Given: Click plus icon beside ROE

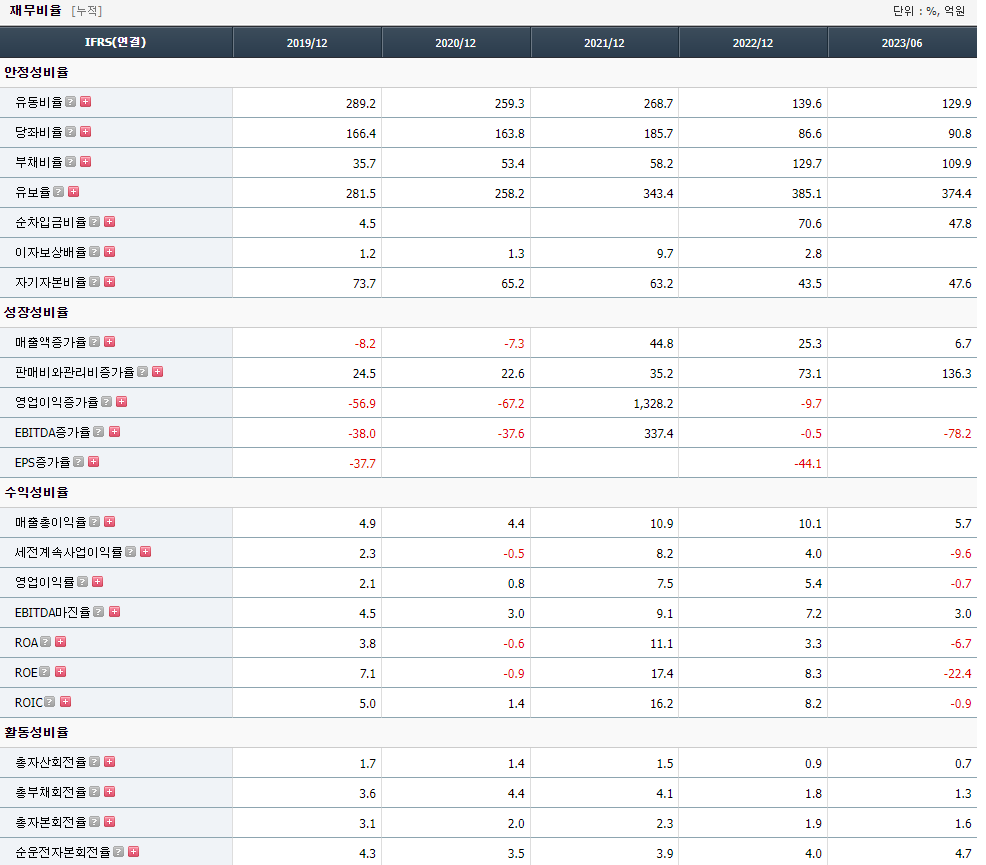Looking at the screenshot, I should pyautogui.click(x=60, y=672).
